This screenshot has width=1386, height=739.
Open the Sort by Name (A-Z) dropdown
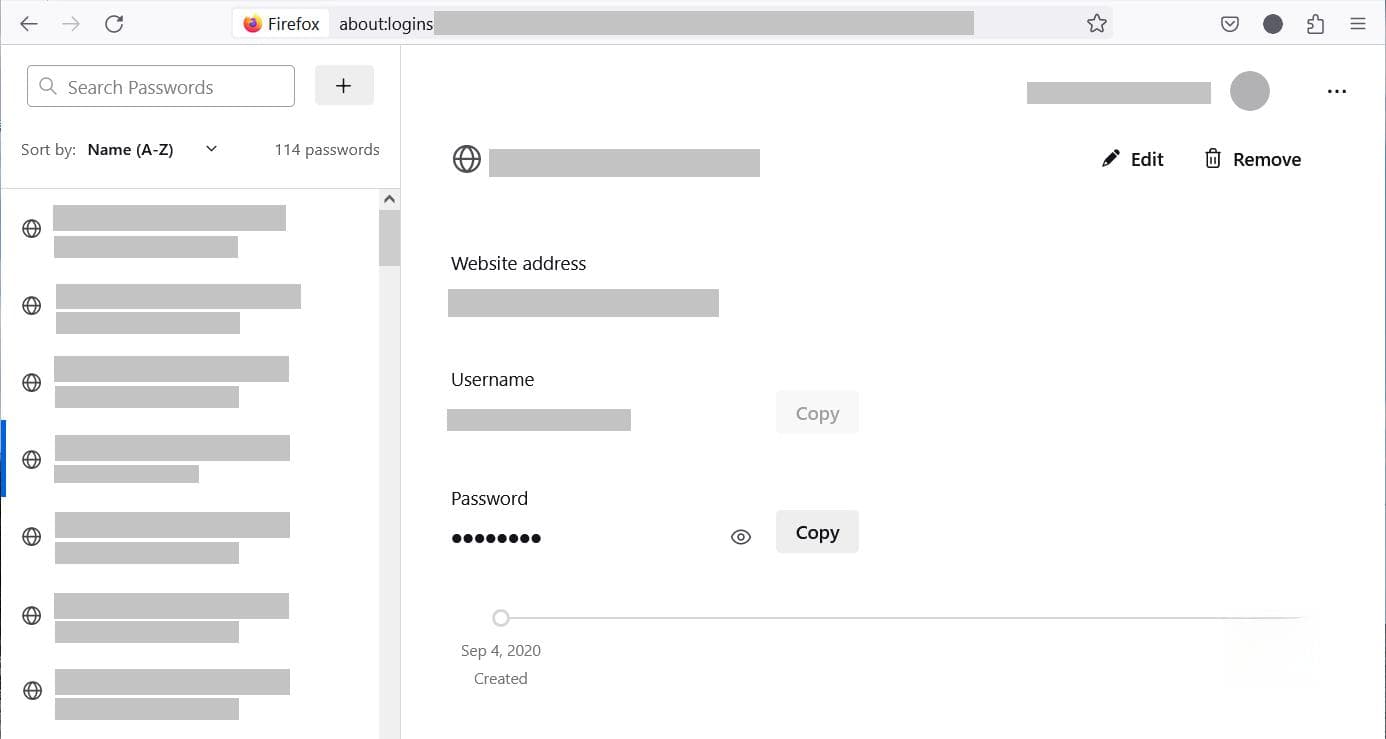tap(152, 149)
